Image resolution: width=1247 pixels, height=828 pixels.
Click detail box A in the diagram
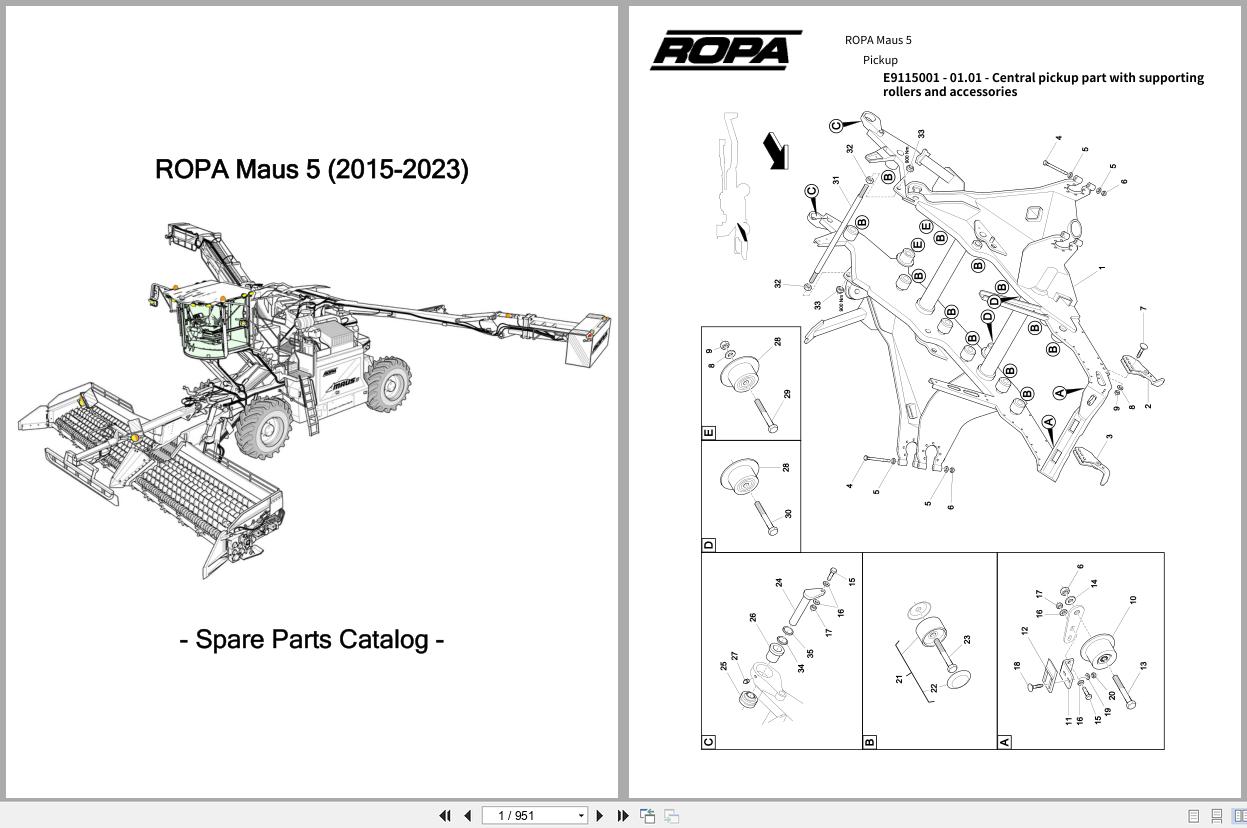point(1081,650)
